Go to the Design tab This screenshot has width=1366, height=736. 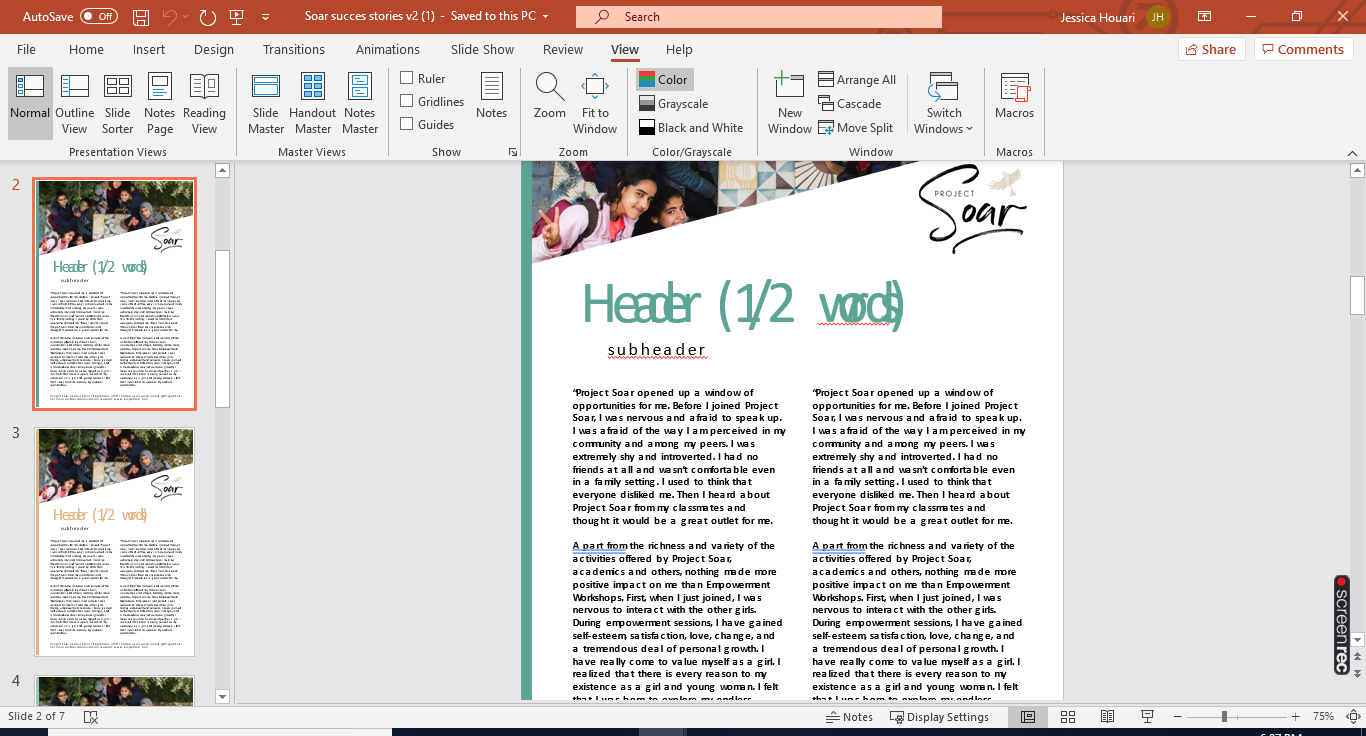pyautogui.click(x=214, y=50)
